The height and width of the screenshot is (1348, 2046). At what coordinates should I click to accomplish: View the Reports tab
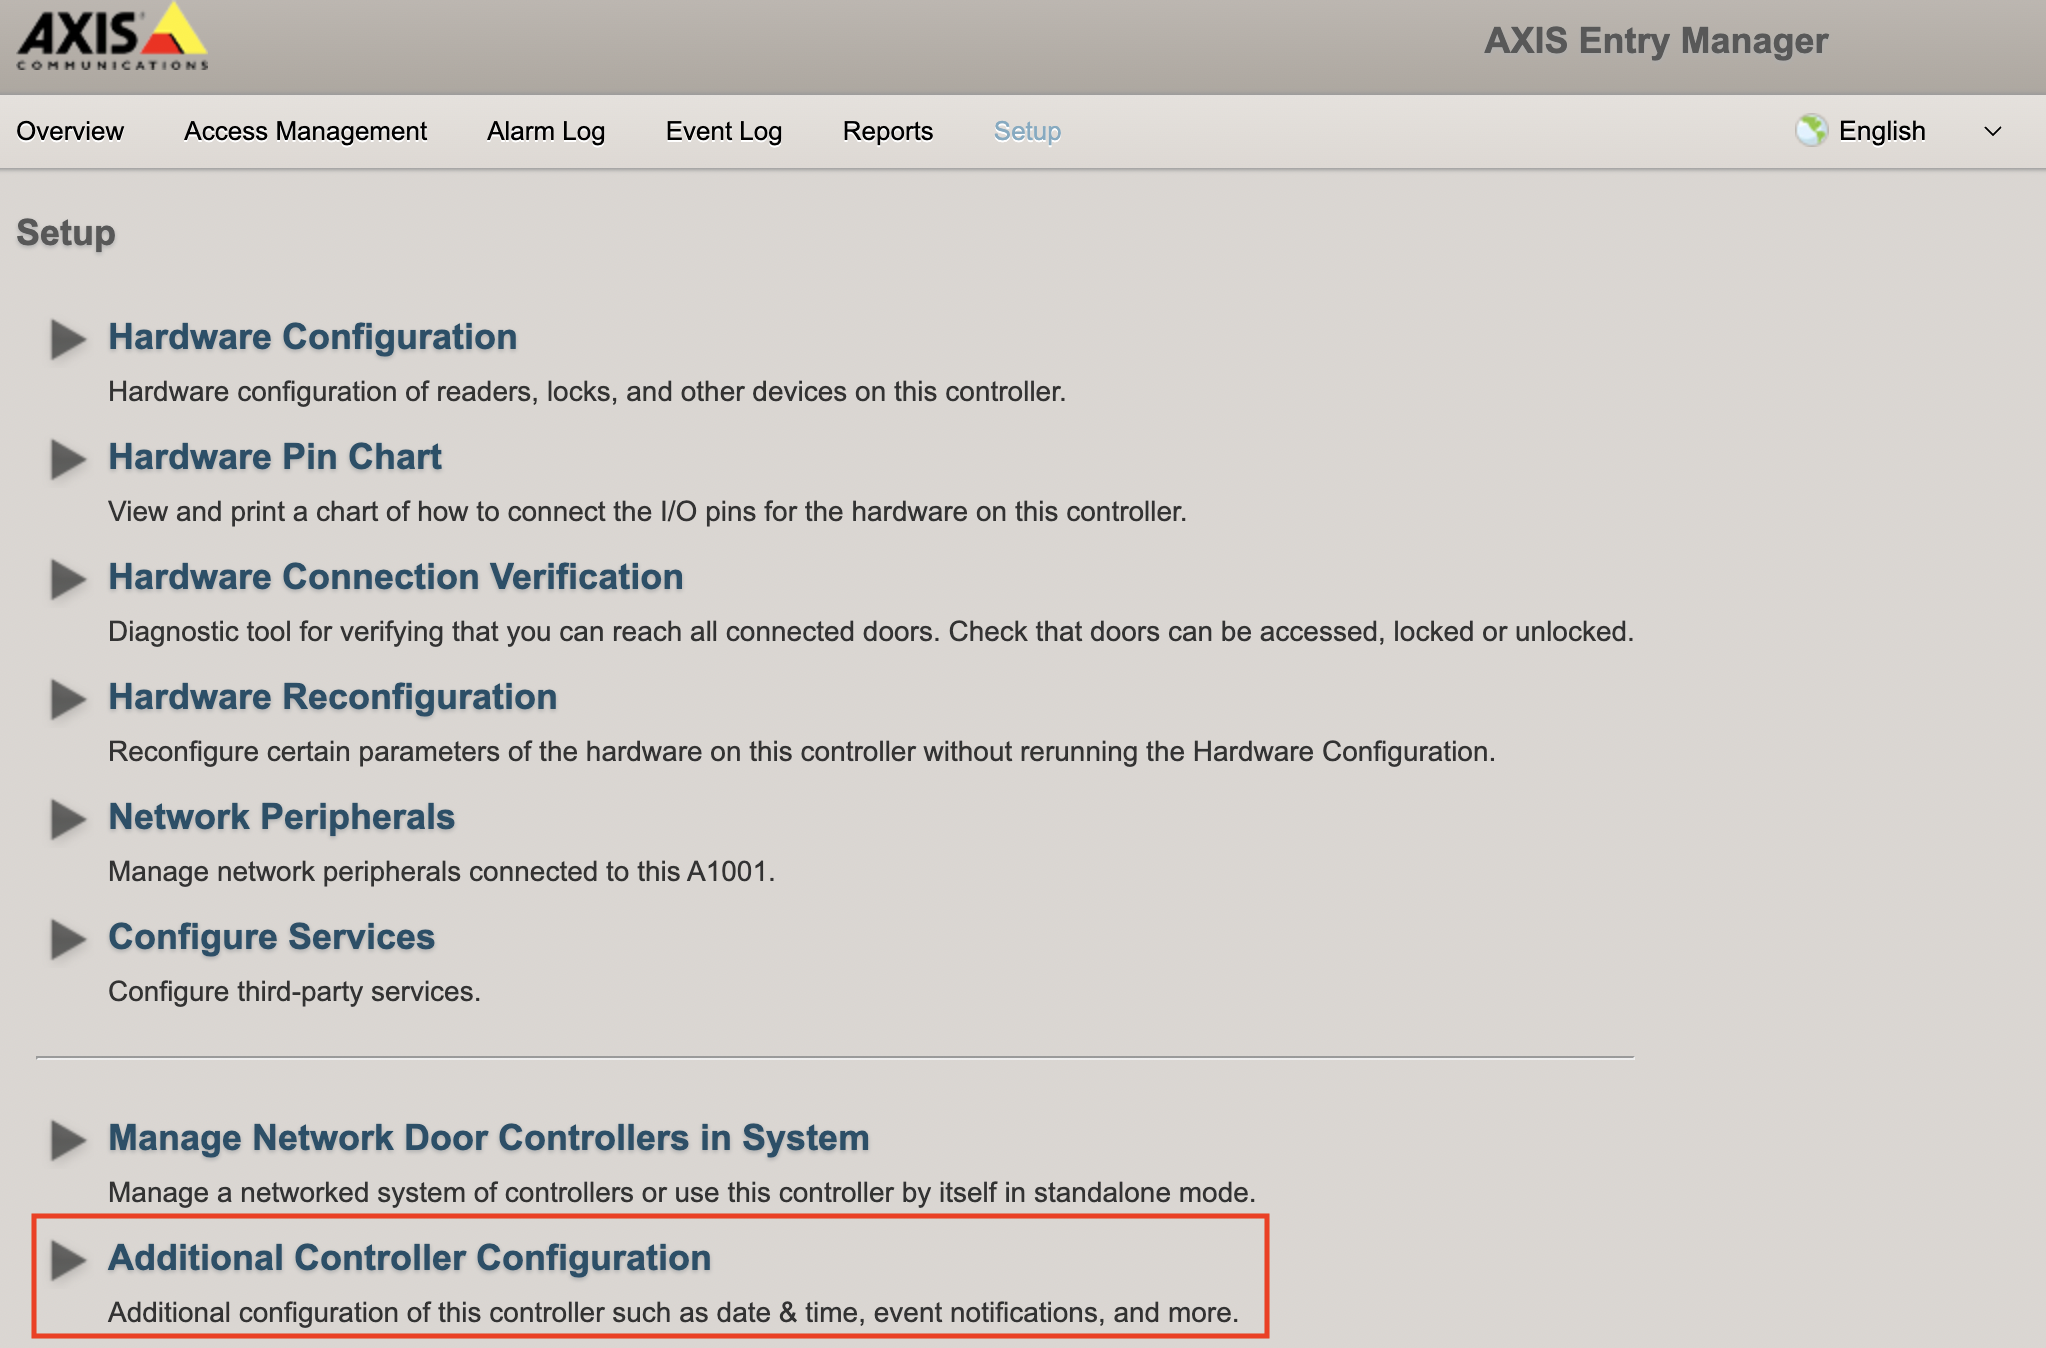pyautogui.click(x=888, y=131)
